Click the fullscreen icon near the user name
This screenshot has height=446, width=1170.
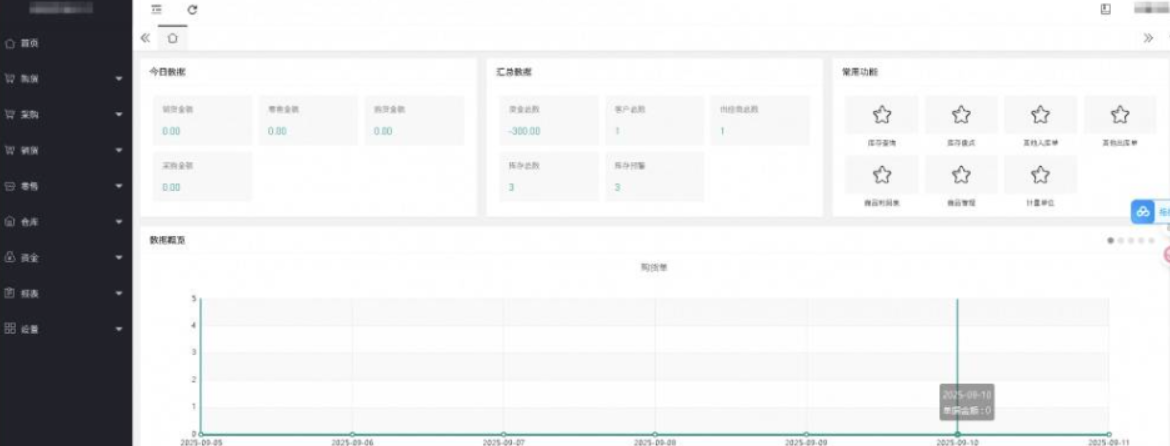(x=1106, y=10)
